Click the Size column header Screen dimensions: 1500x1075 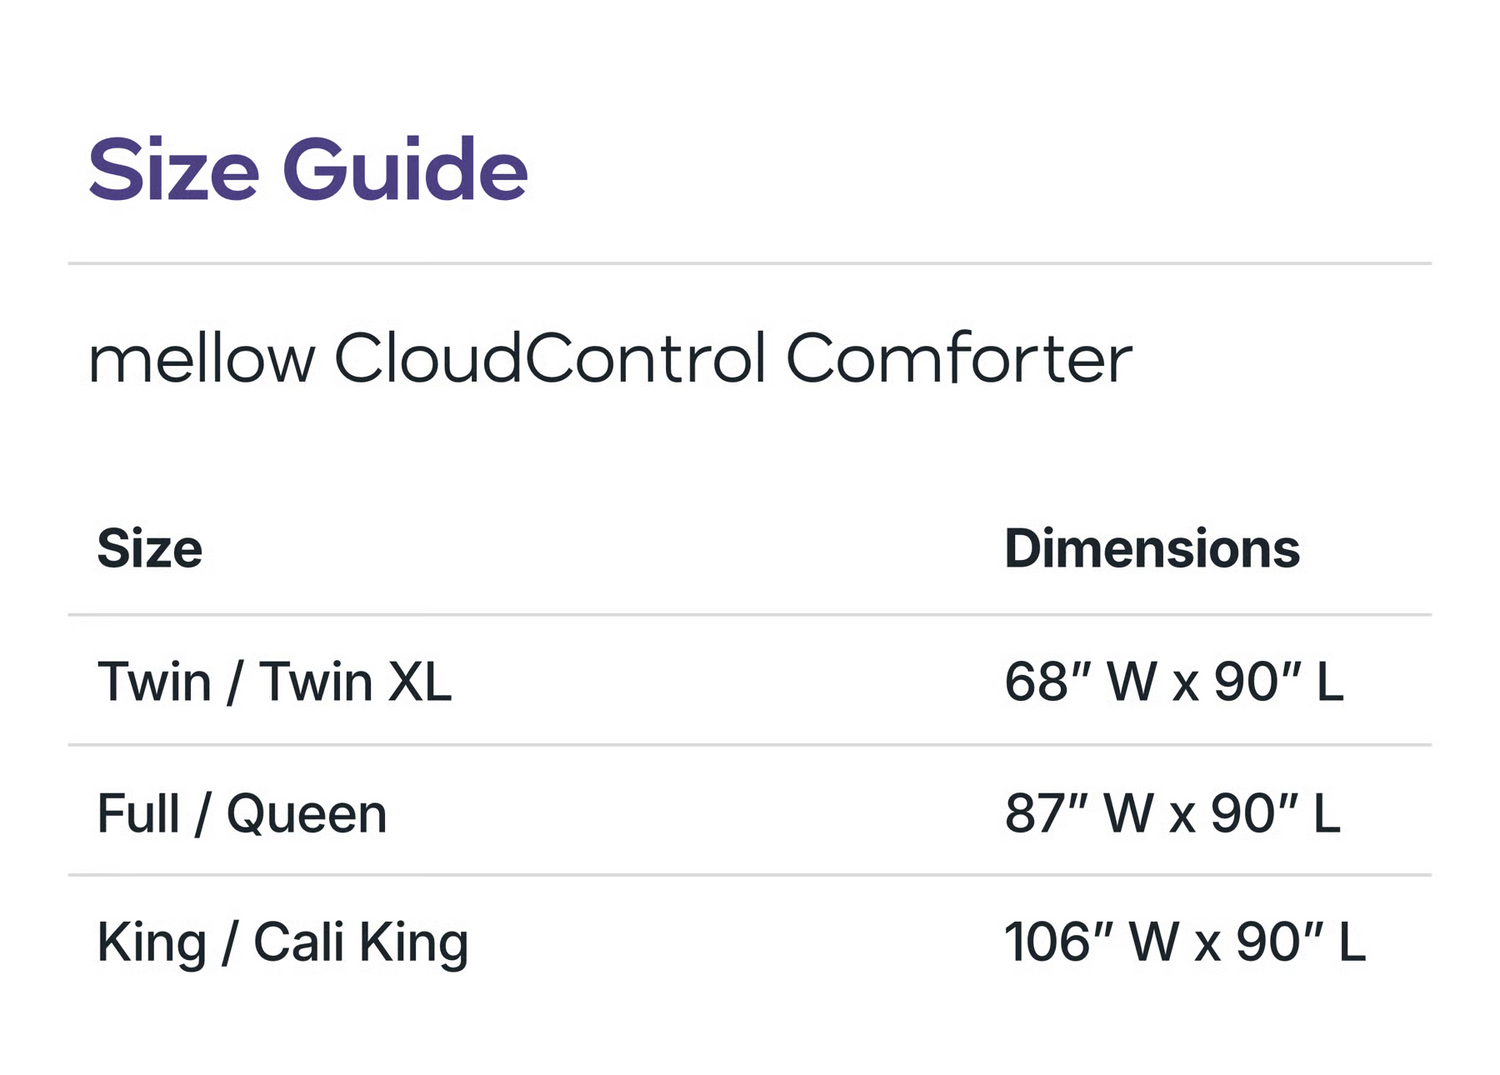(x=150, y=549)
